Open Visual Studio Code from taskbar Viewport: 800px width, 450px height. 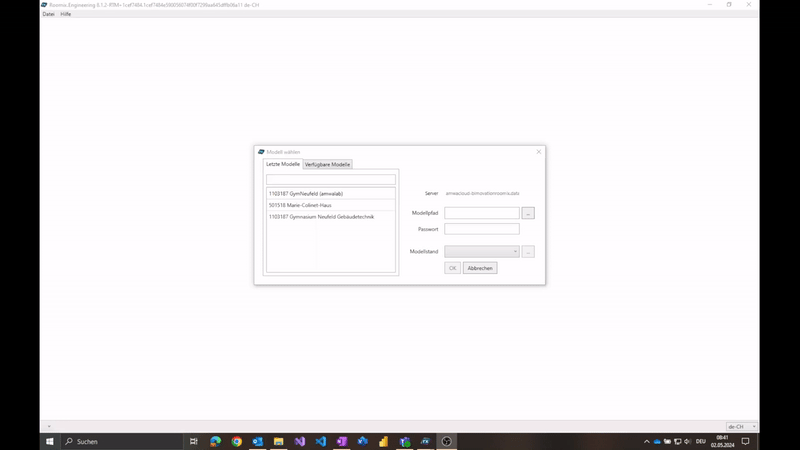320,441
